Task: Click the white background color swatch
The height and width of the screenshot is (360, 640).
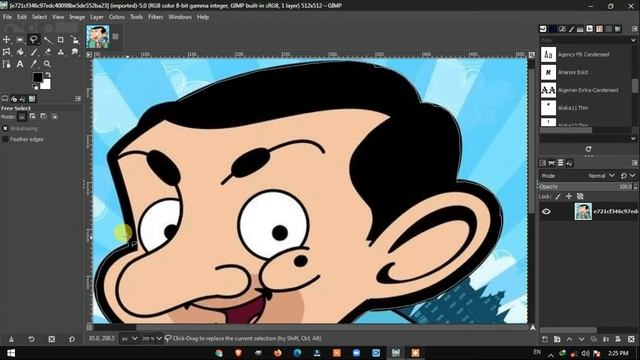Action: [46, 84]
